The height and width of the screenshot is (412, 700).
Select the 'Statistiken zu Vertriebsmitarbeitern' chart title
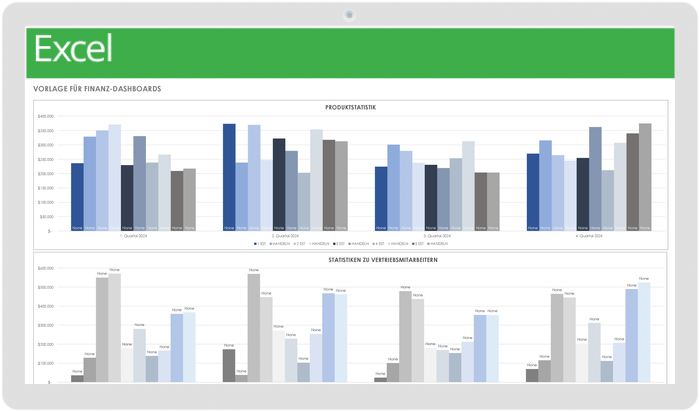pyautogui.click(x=383, y=260)
